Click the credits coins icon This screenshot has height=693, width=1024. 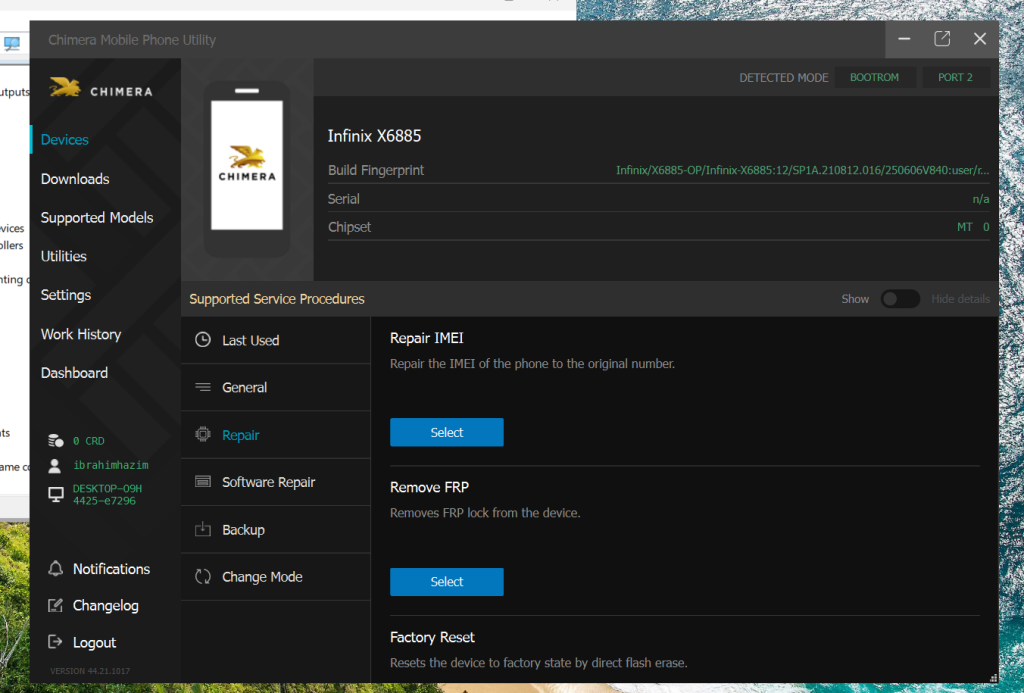coord(56,441)
